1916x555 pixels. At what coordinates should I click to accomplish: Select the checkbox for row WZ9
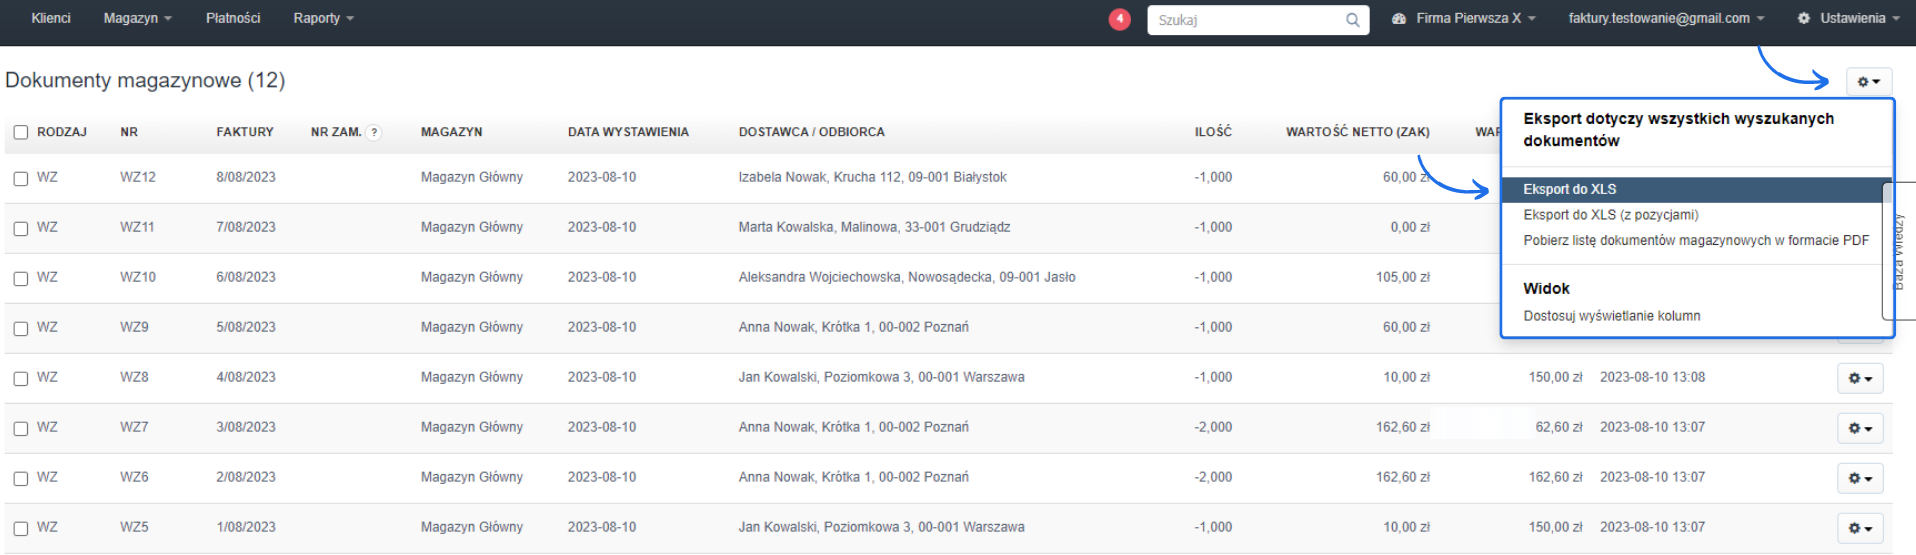point(21,328)
